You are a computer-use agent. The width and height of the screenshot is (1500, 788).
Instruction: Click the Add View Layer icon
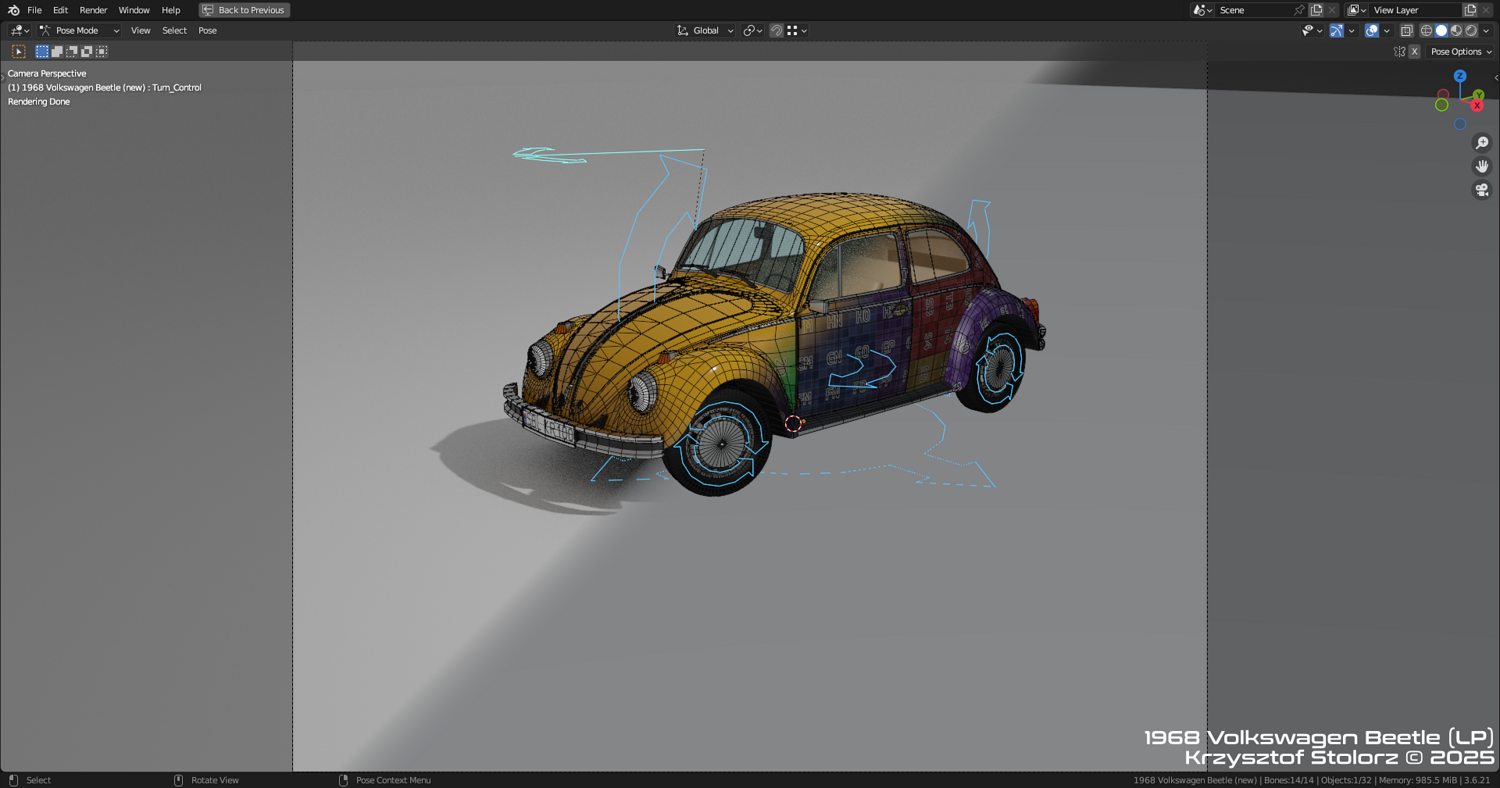1470,10
